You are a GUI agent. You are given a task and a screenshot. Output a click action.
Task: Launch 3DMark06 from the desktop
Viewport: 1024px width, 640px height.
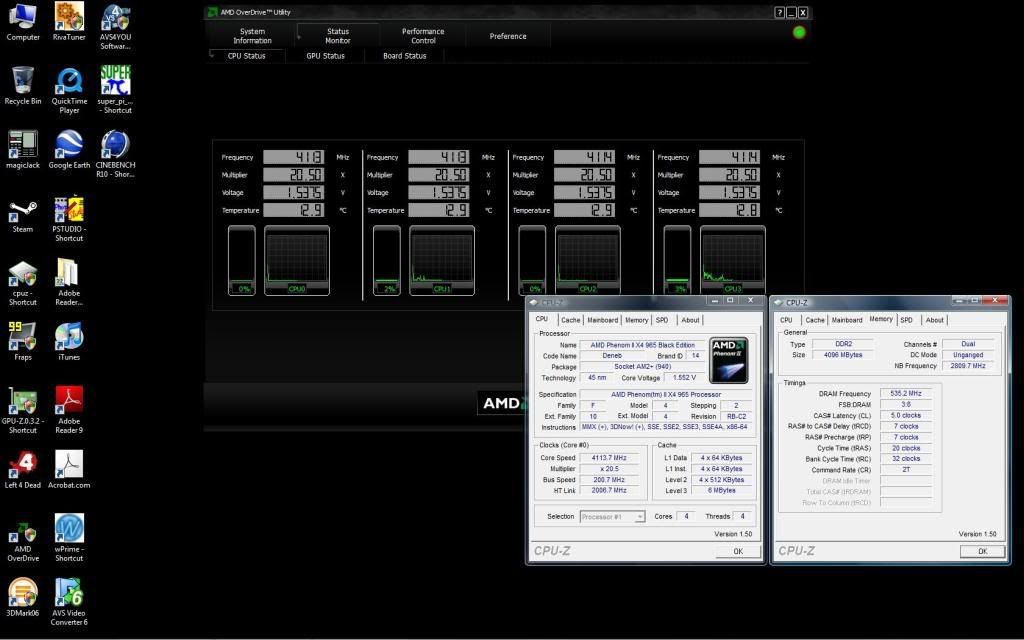(x=23, y=598)
